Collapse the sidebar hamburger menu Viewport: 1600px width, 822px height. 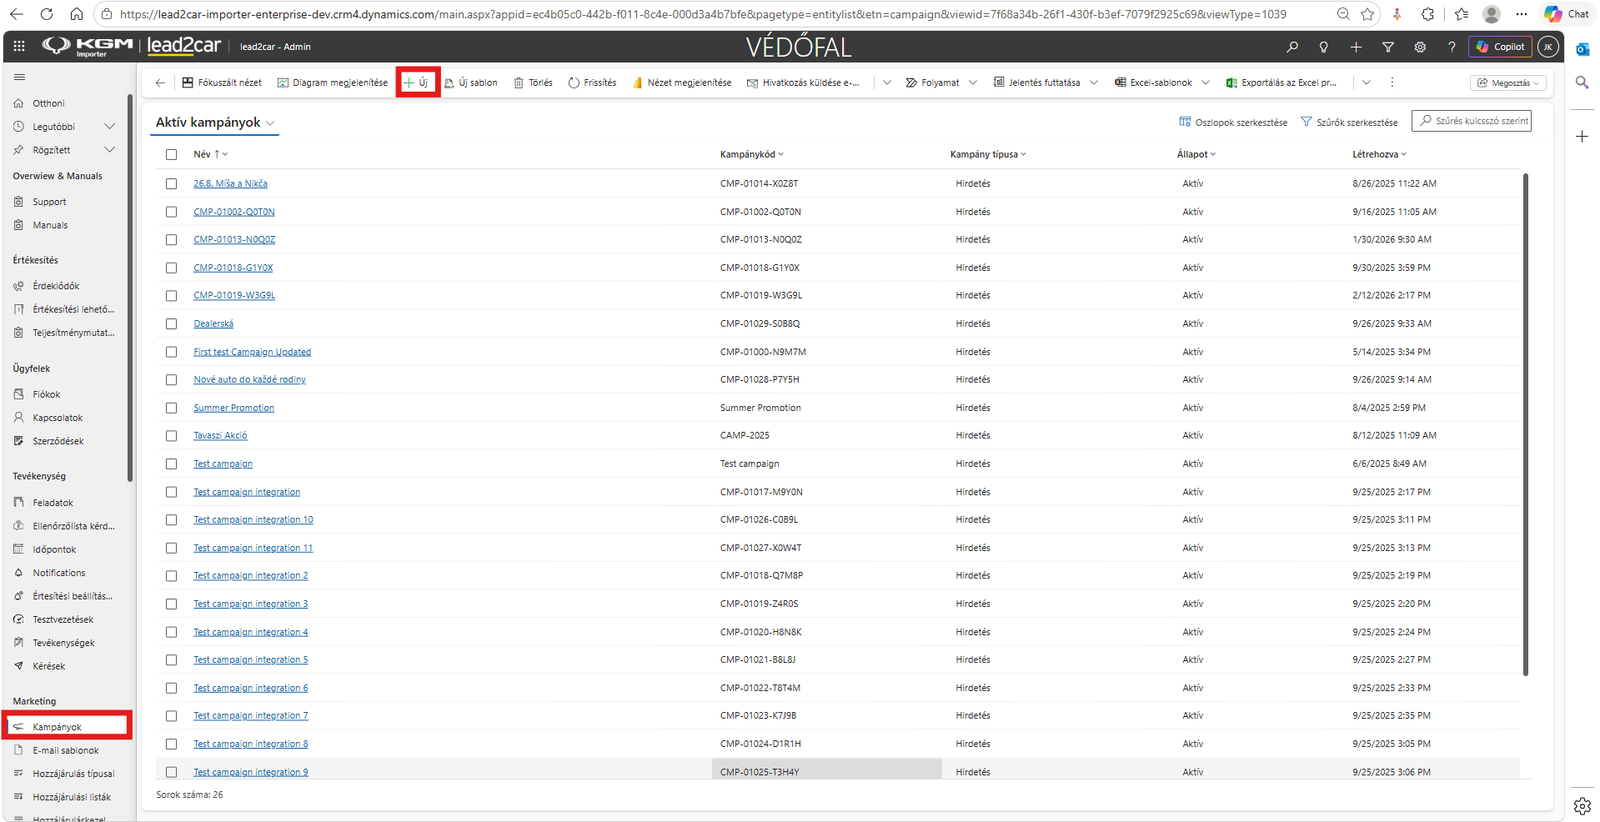pos(19,77)
